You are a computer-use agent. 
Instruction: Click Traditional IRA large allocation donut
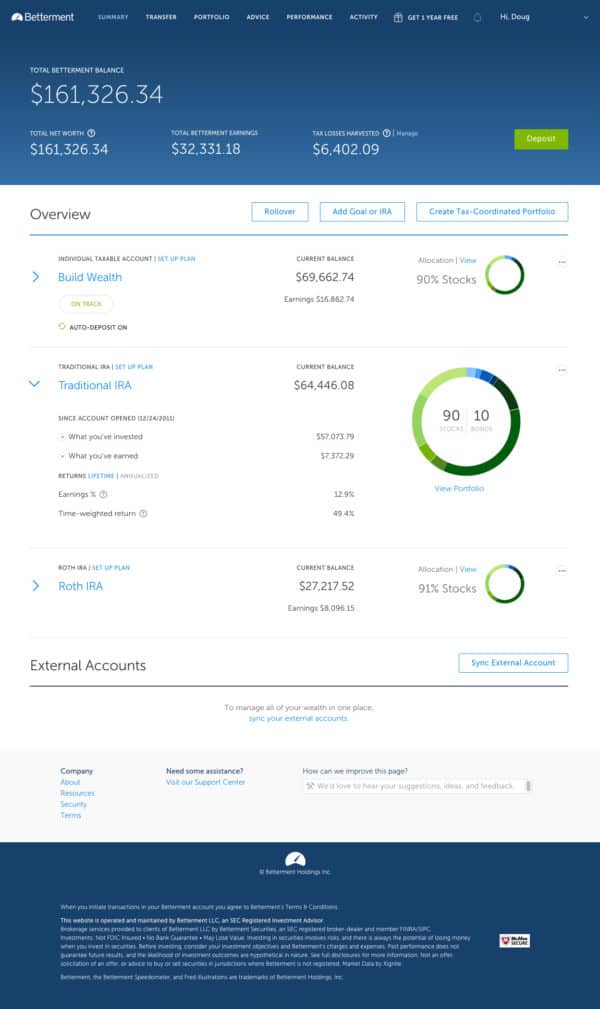(x=466, y=421)
